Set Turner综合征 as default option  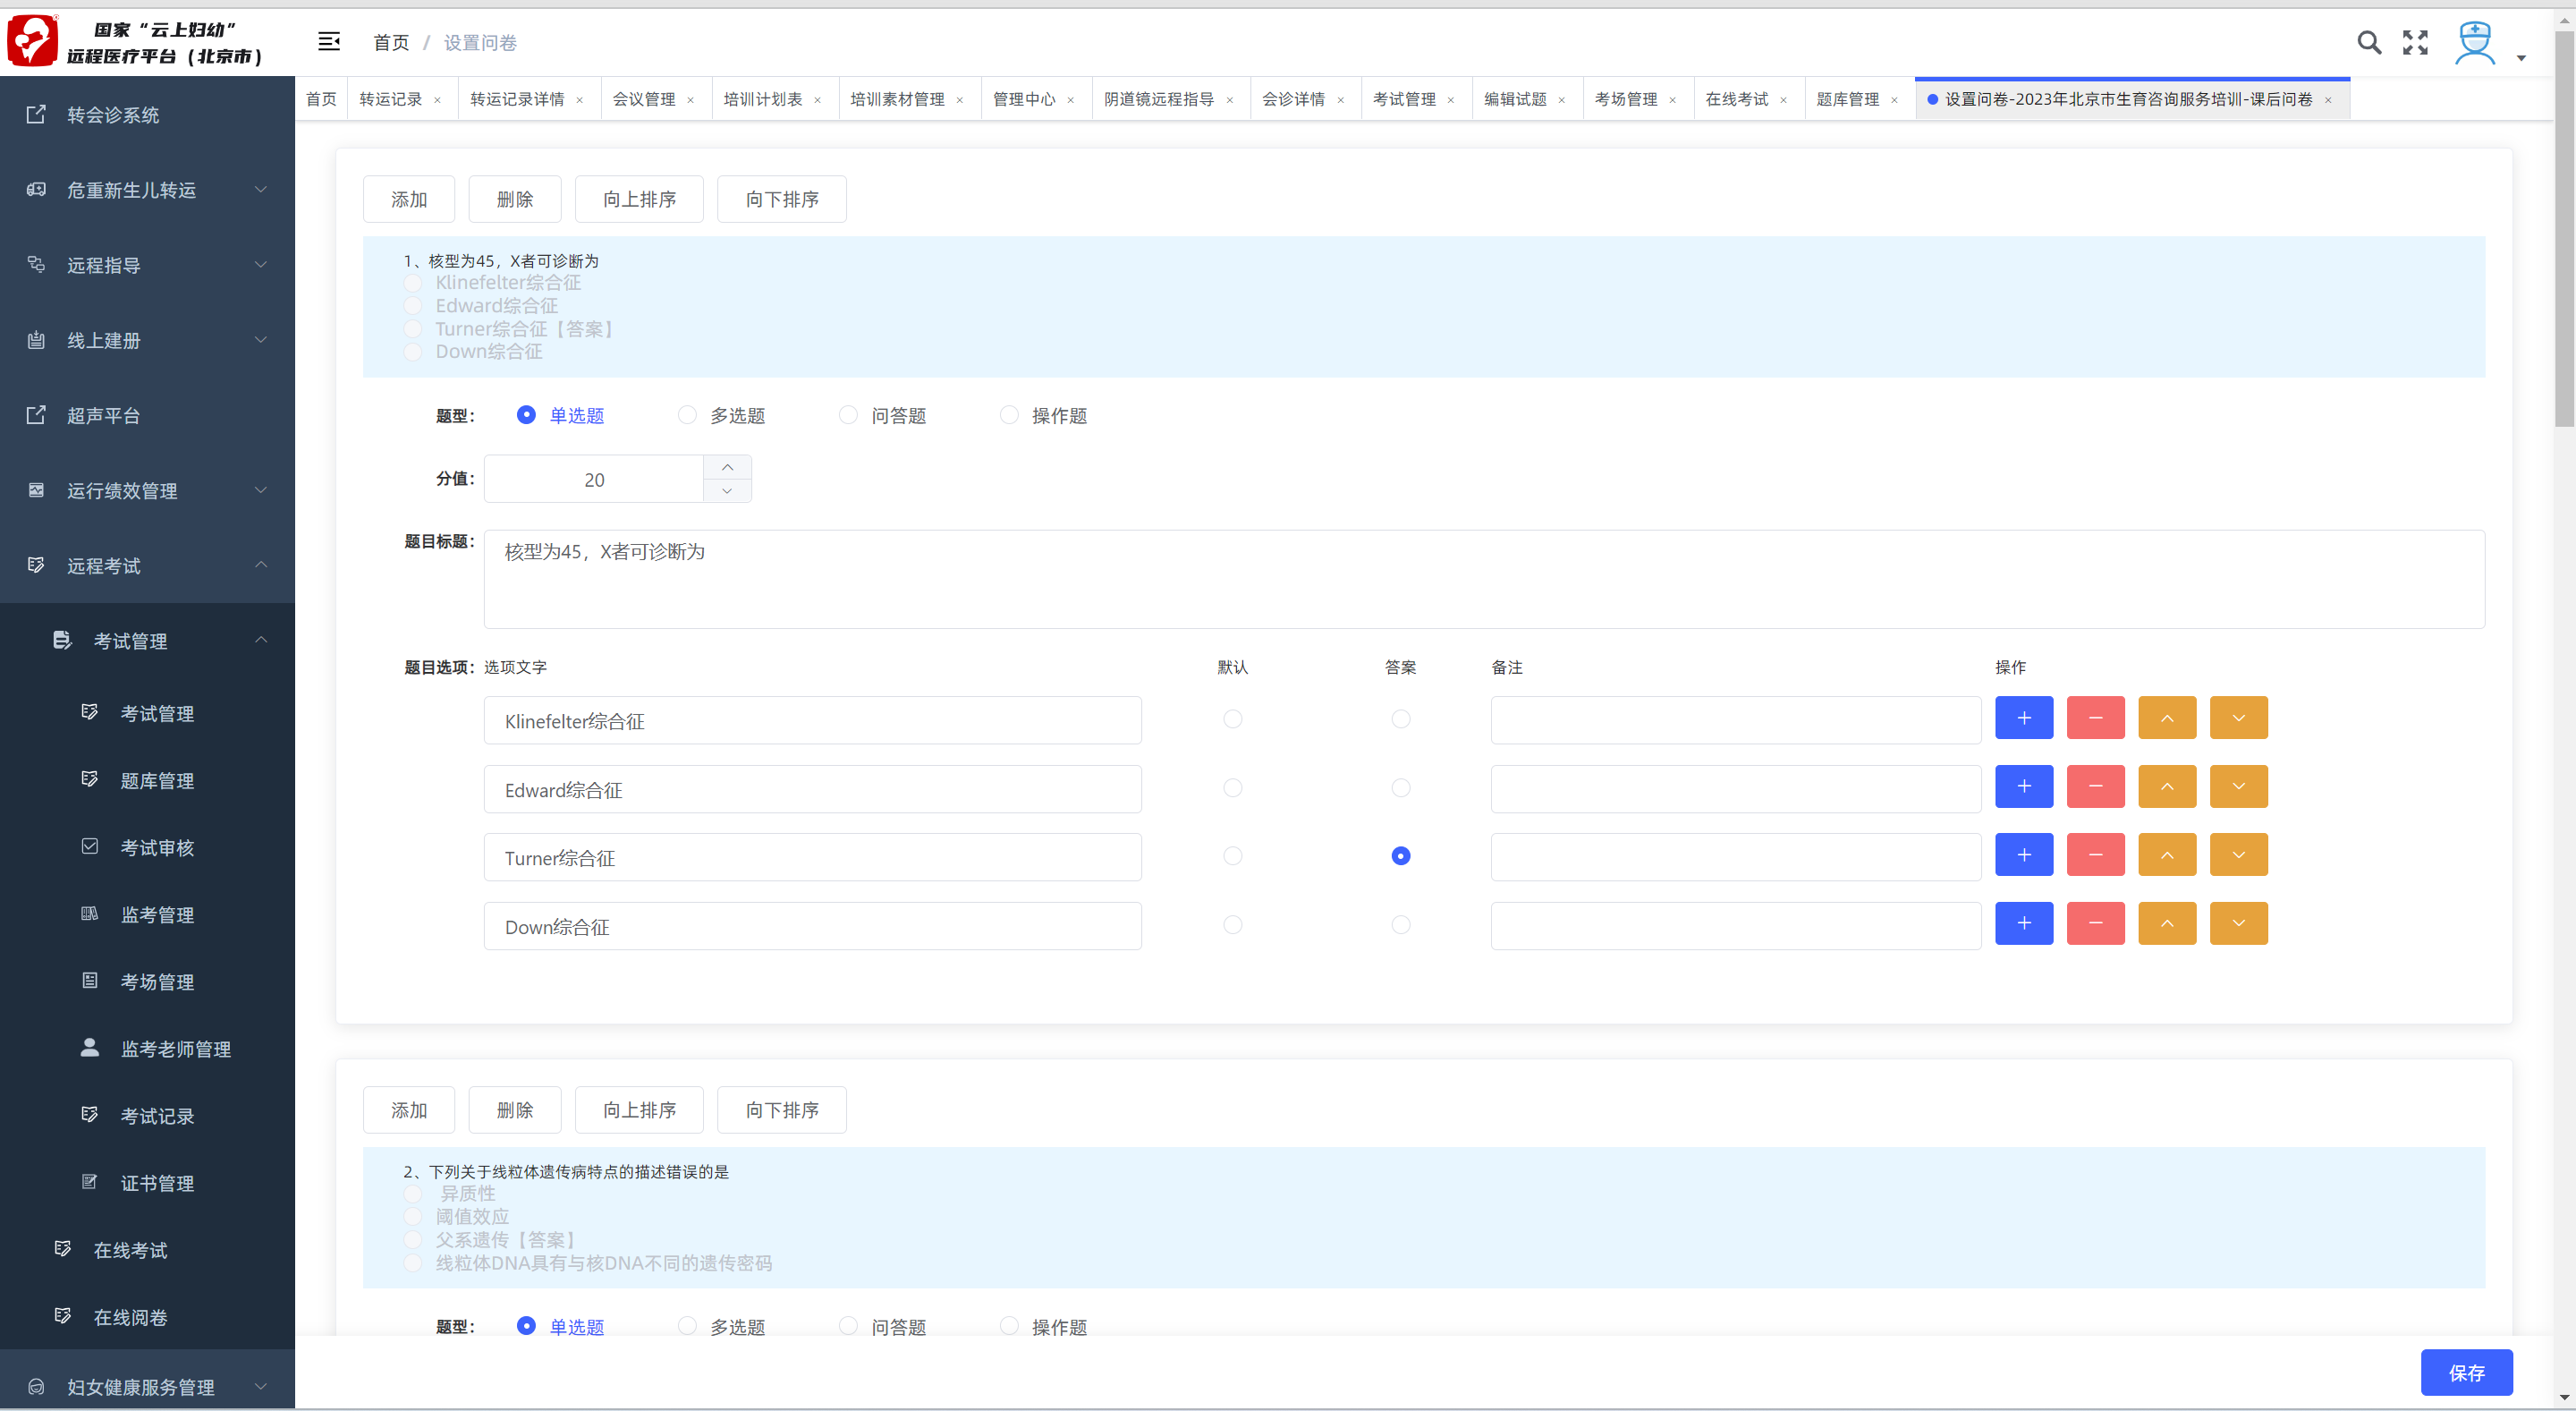(x=1232, y=856)
